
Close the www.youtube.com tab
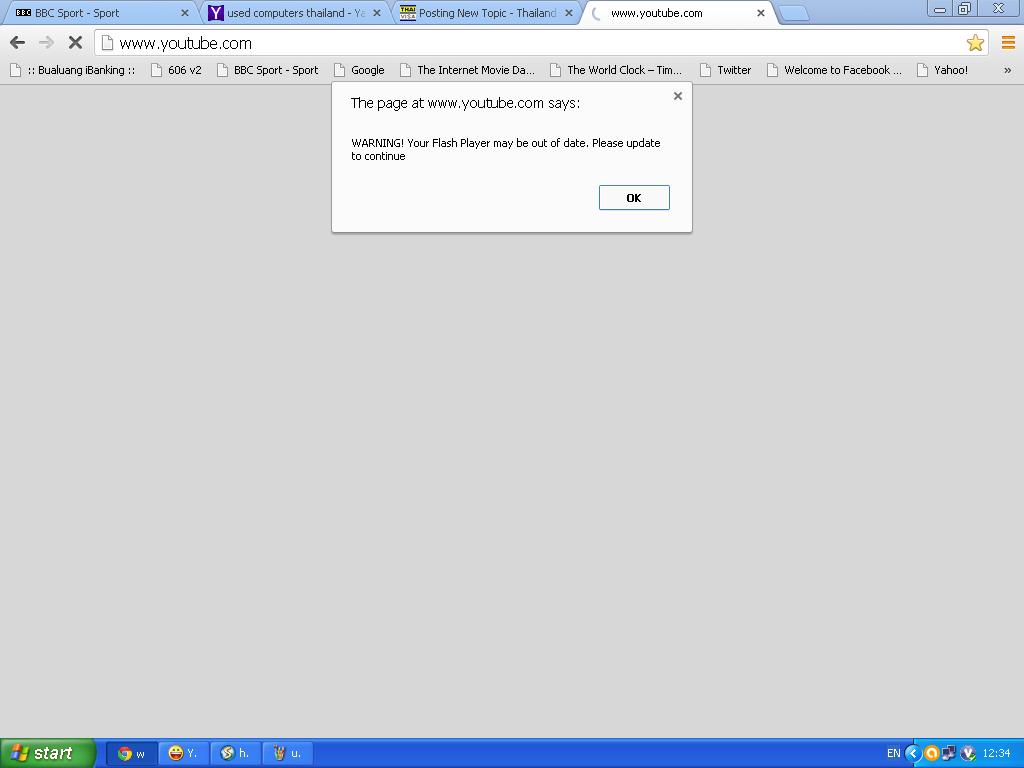[x=761, y=13]
